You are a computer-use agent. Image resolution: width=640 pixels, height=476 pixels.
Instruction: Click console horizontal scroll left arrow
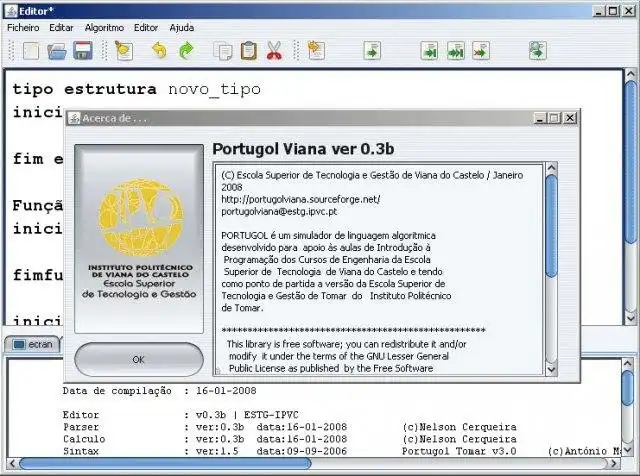coord(12,463)
